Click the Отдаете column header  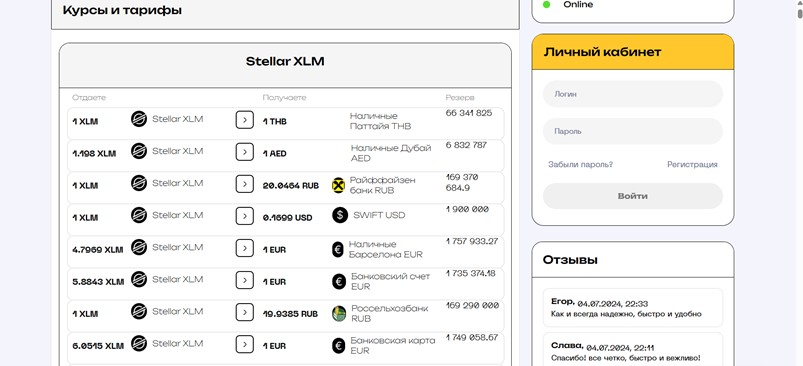click(x=89, y=97)
